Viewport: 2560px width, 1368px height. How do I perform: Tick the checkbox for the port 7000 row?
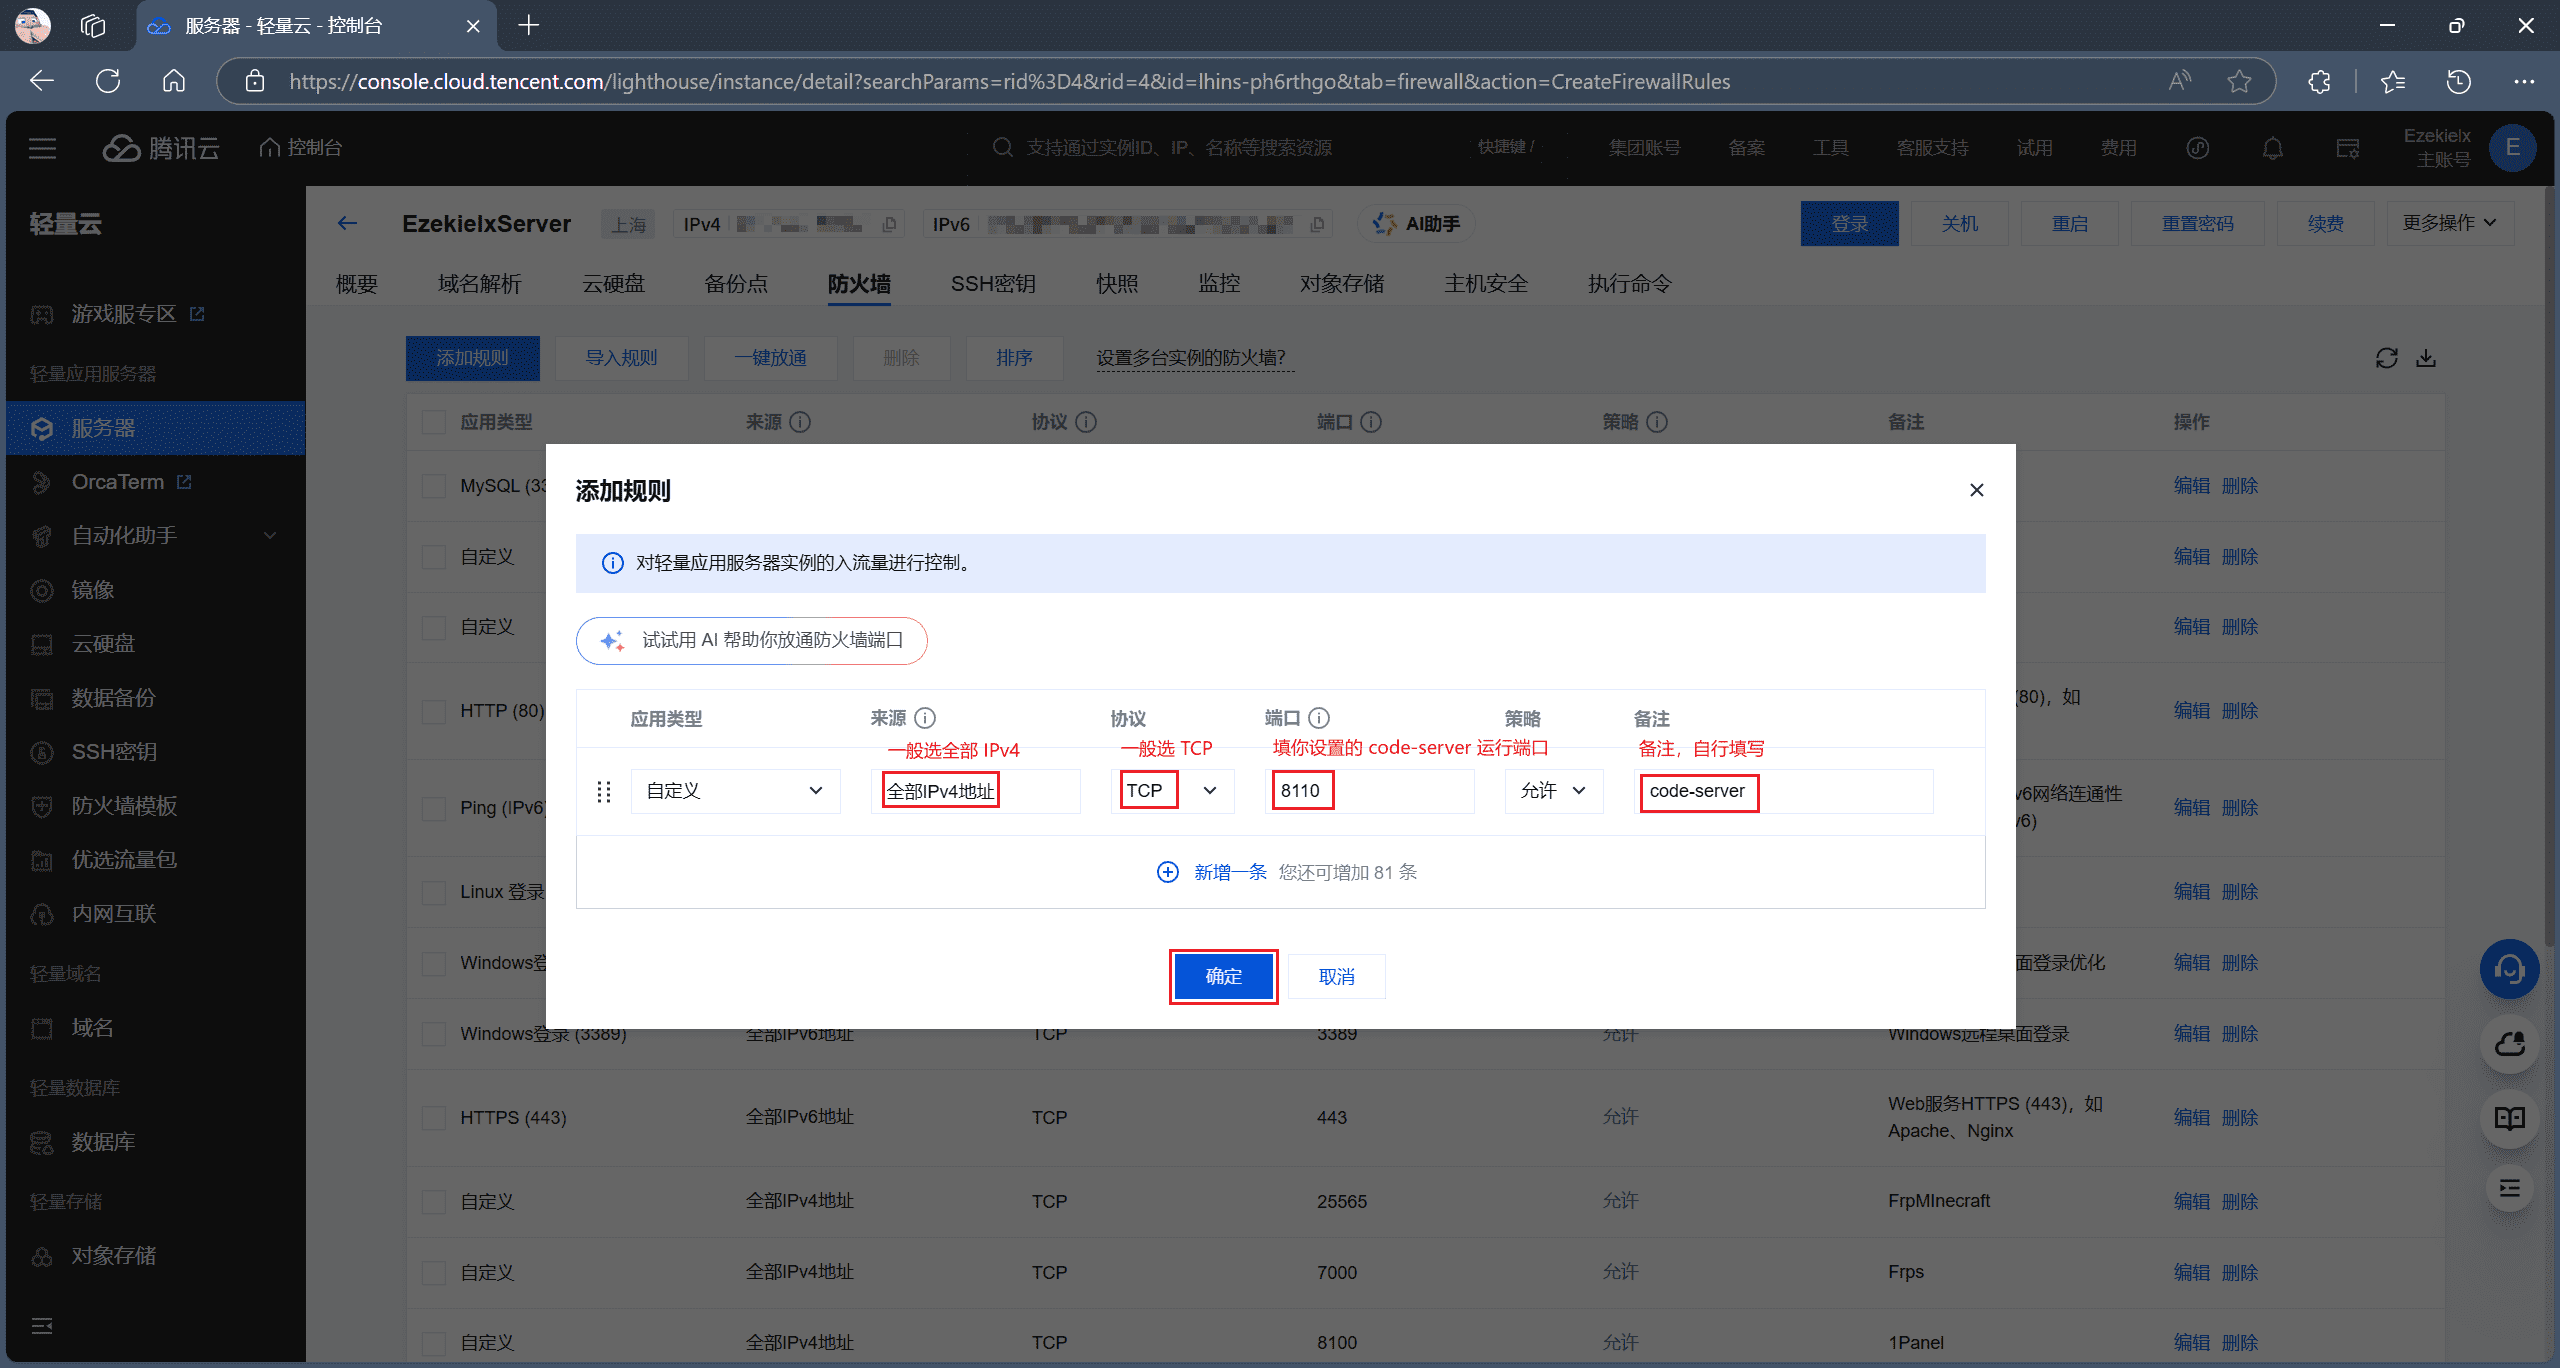[x=433, y=1273]
